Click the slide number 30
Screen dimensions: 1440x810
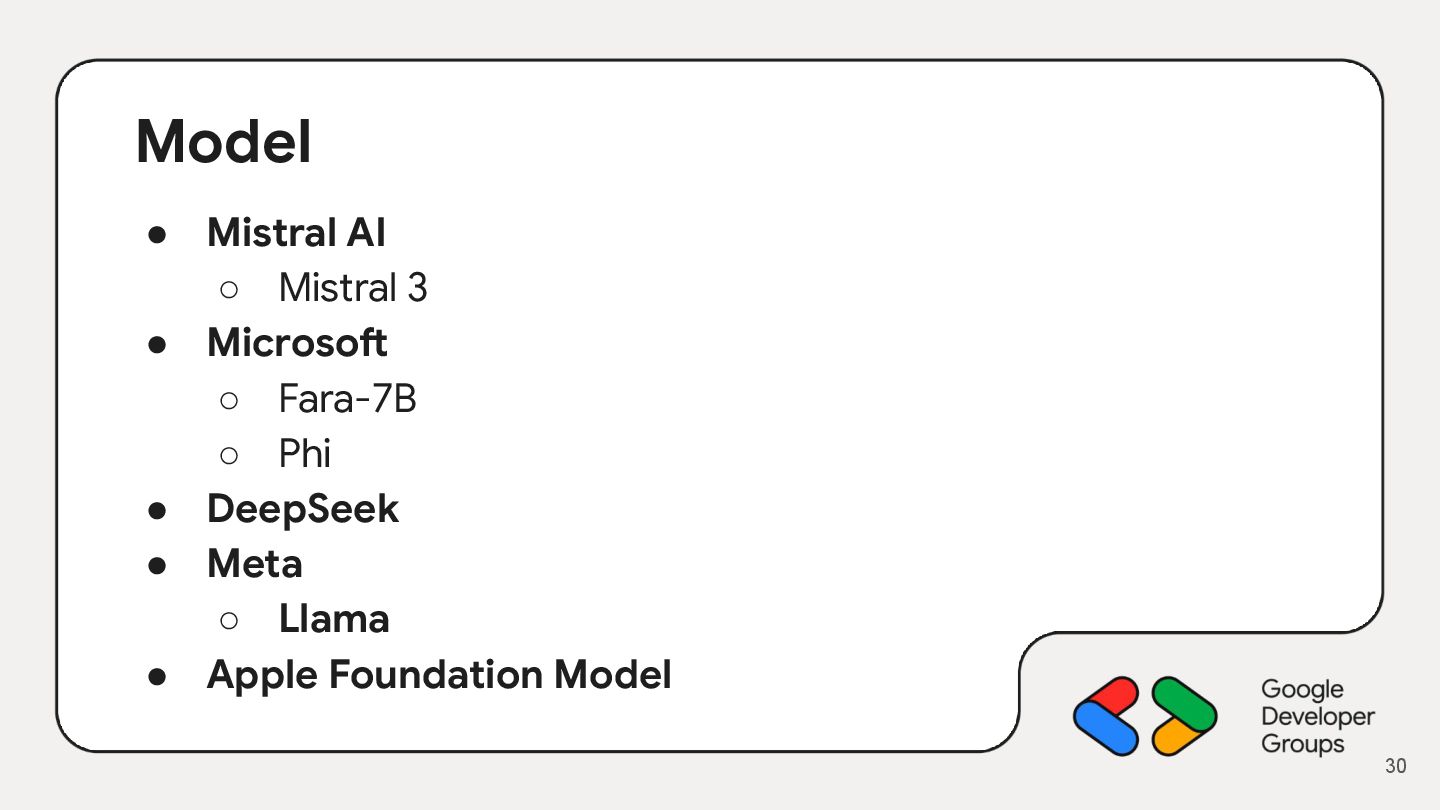[x=1395, y=767]
